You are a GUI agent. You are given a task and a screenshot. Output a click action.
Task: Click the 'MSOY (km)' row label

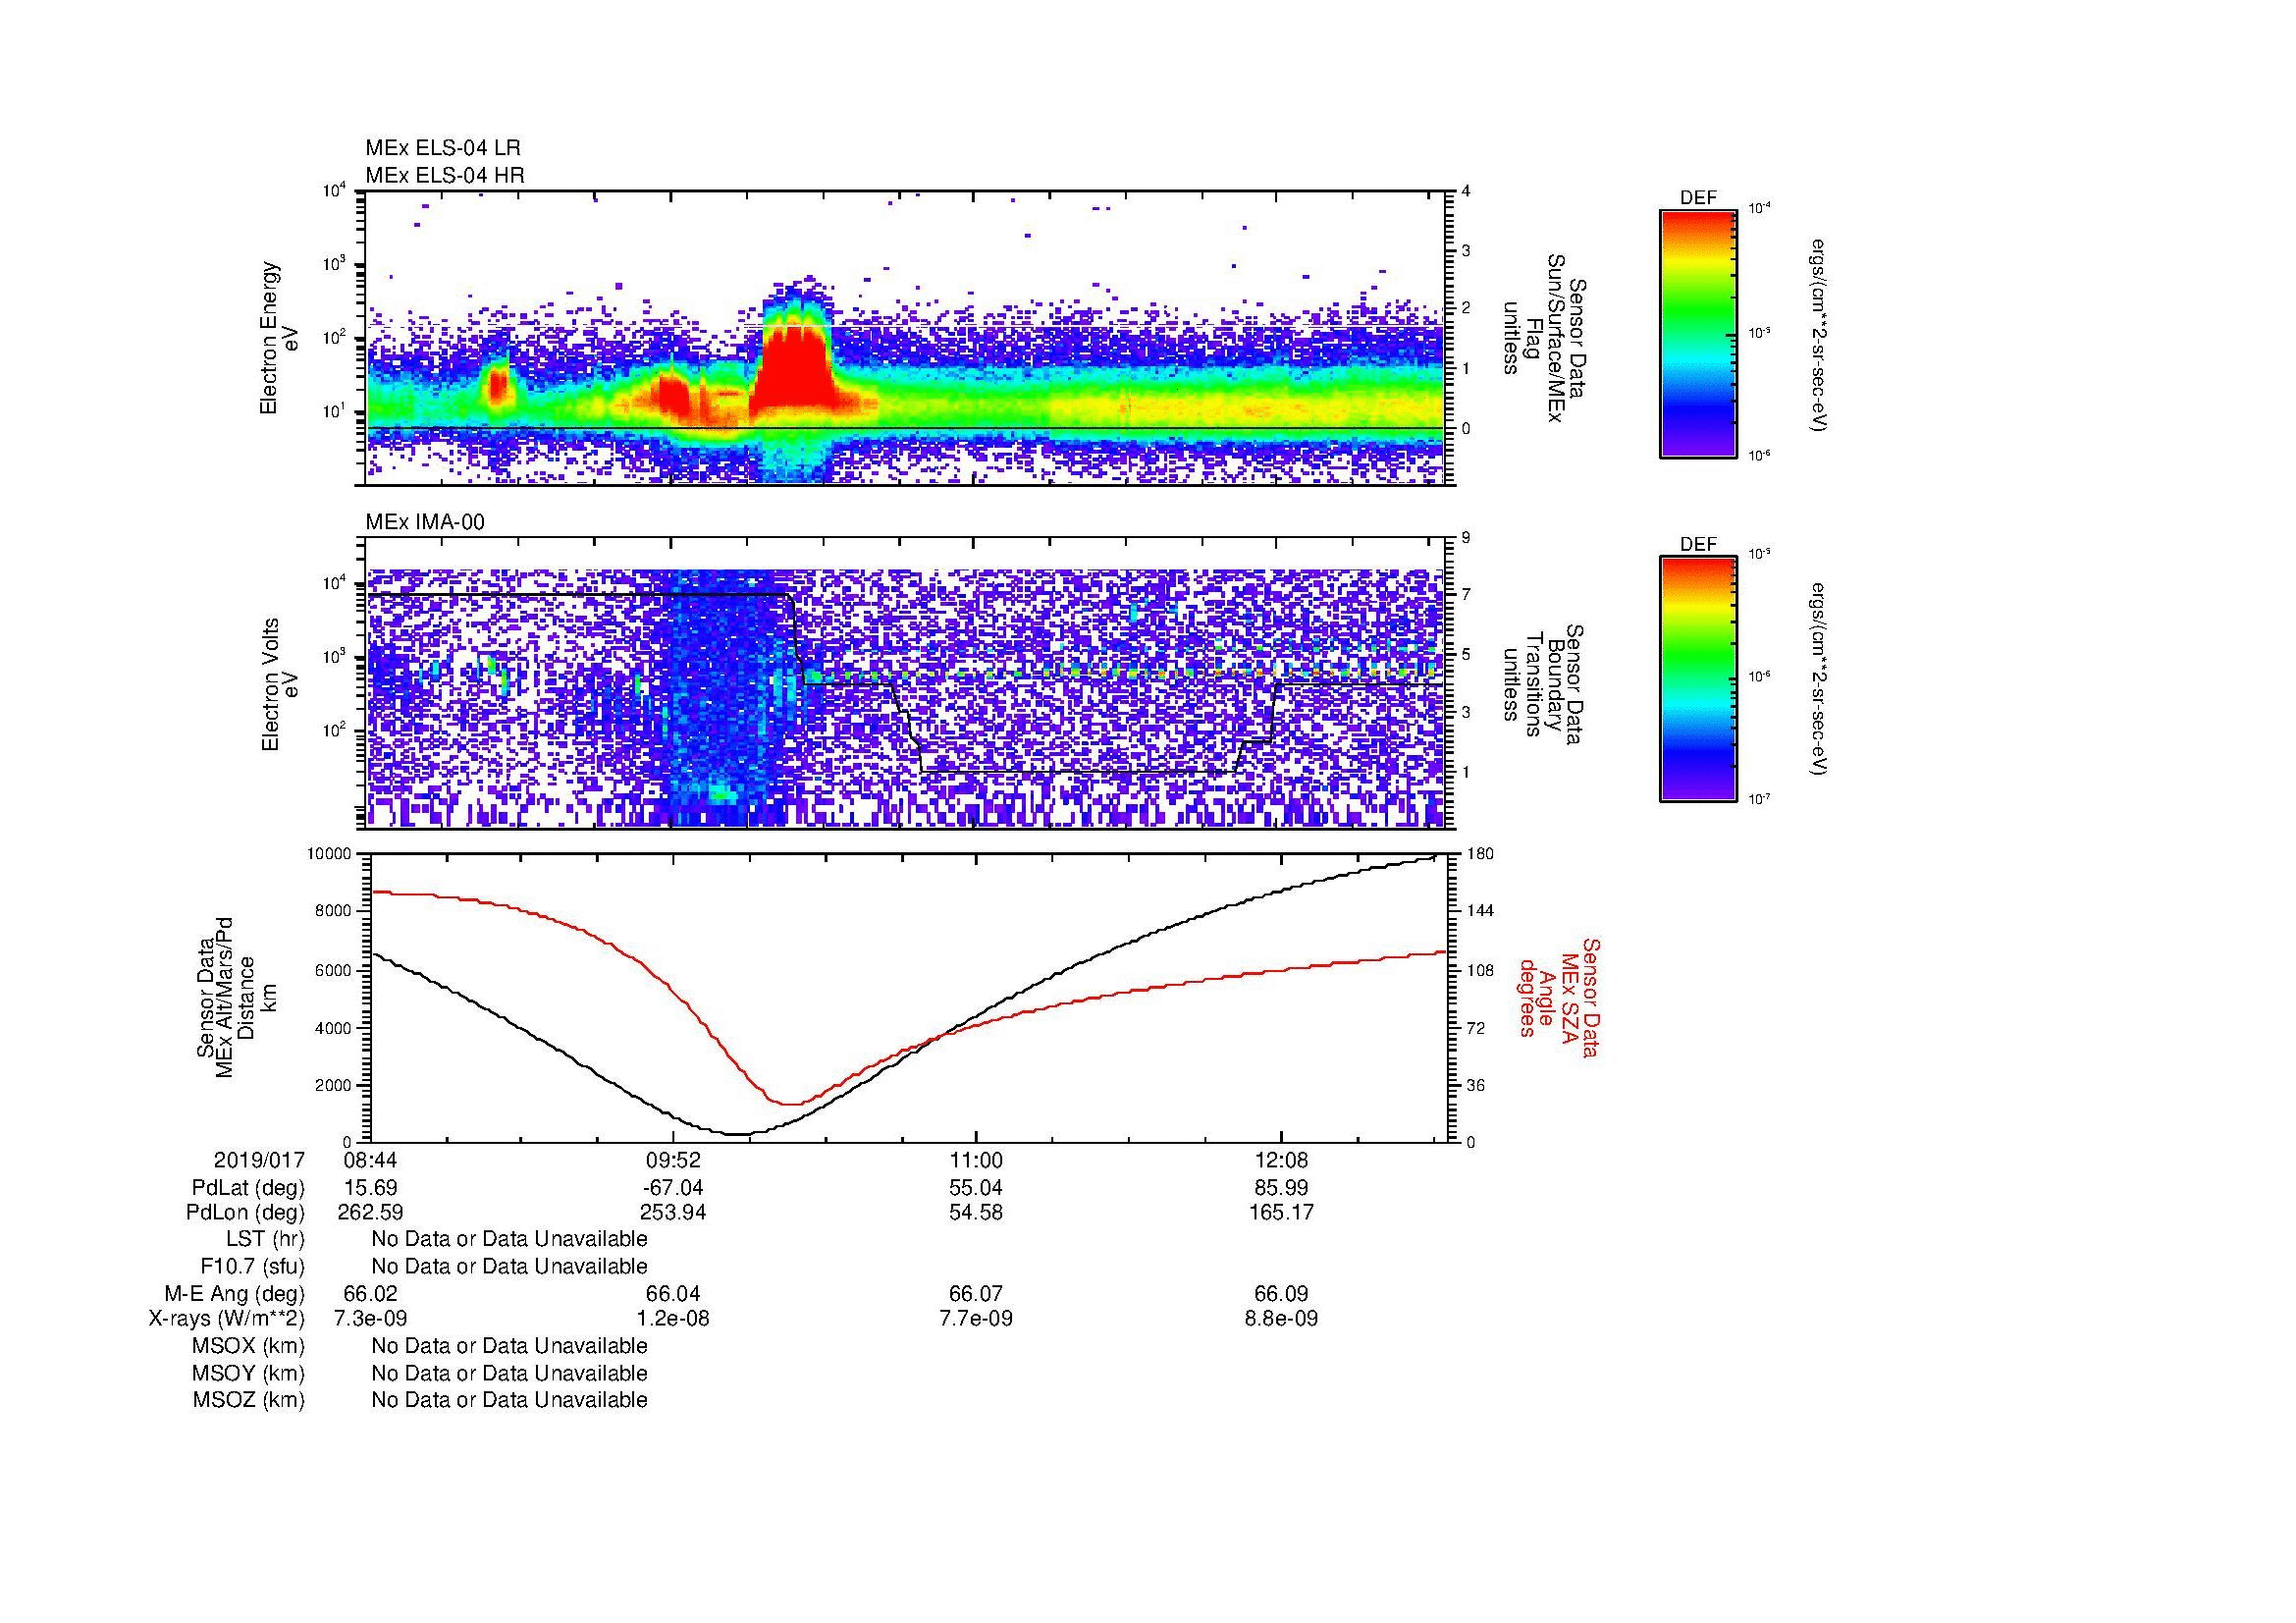[x=249, y=1374]
